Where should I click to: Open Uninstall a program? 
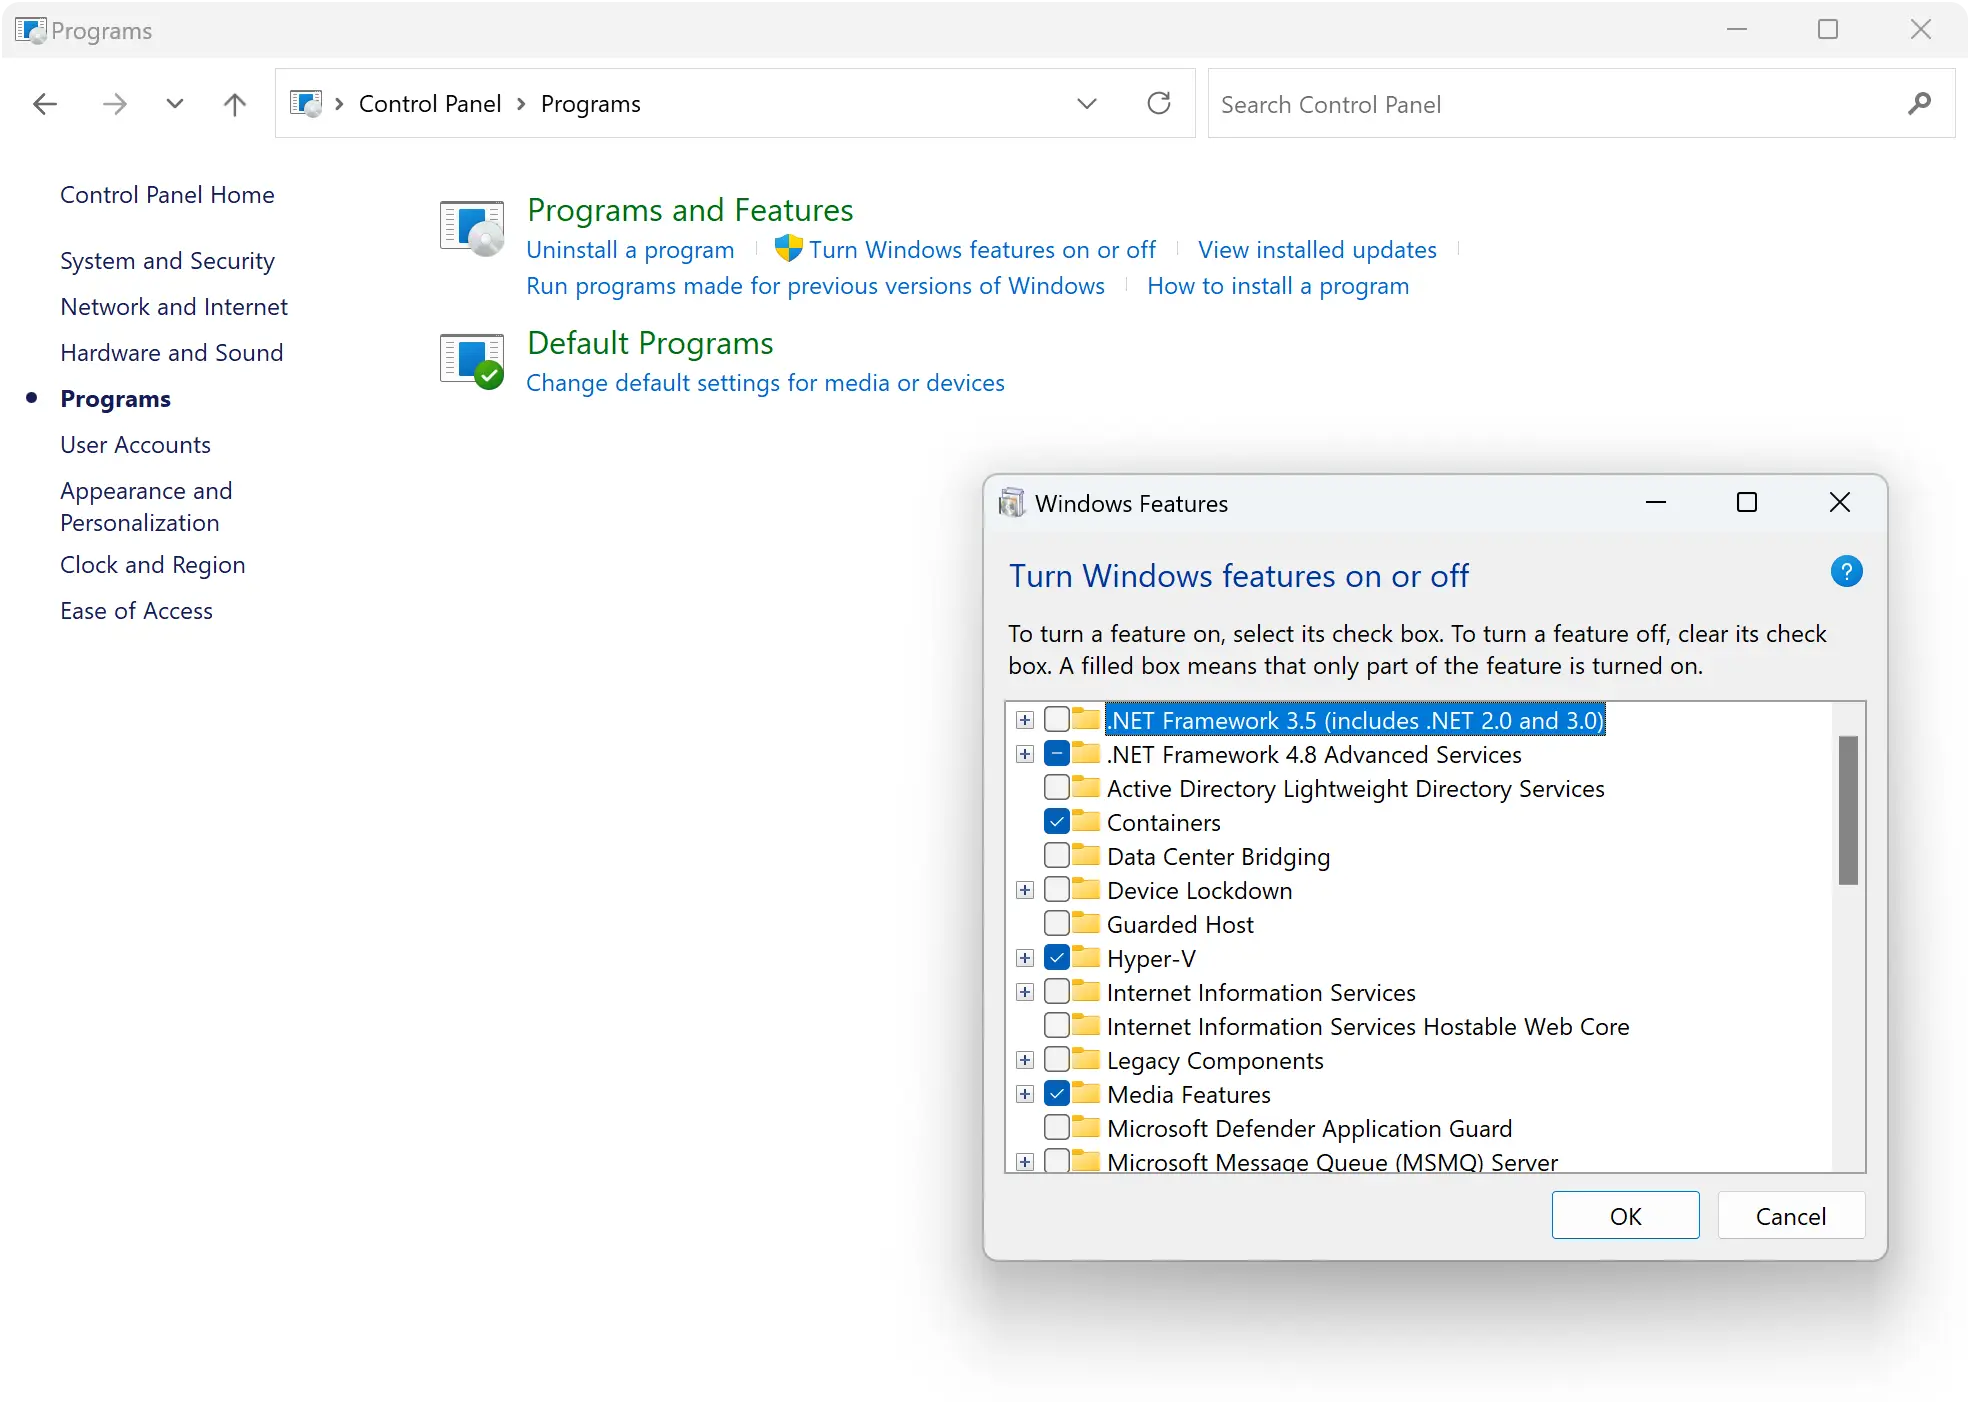pyautogui.click(x=630, y=250)
